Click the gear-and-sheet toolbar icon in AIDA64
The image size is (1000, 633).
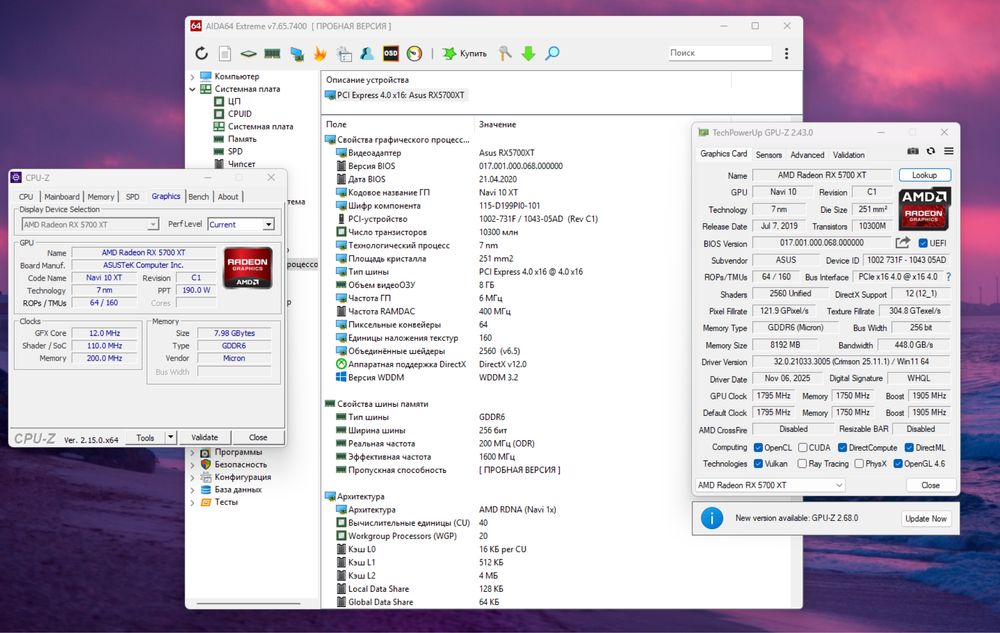coord(344,54)
